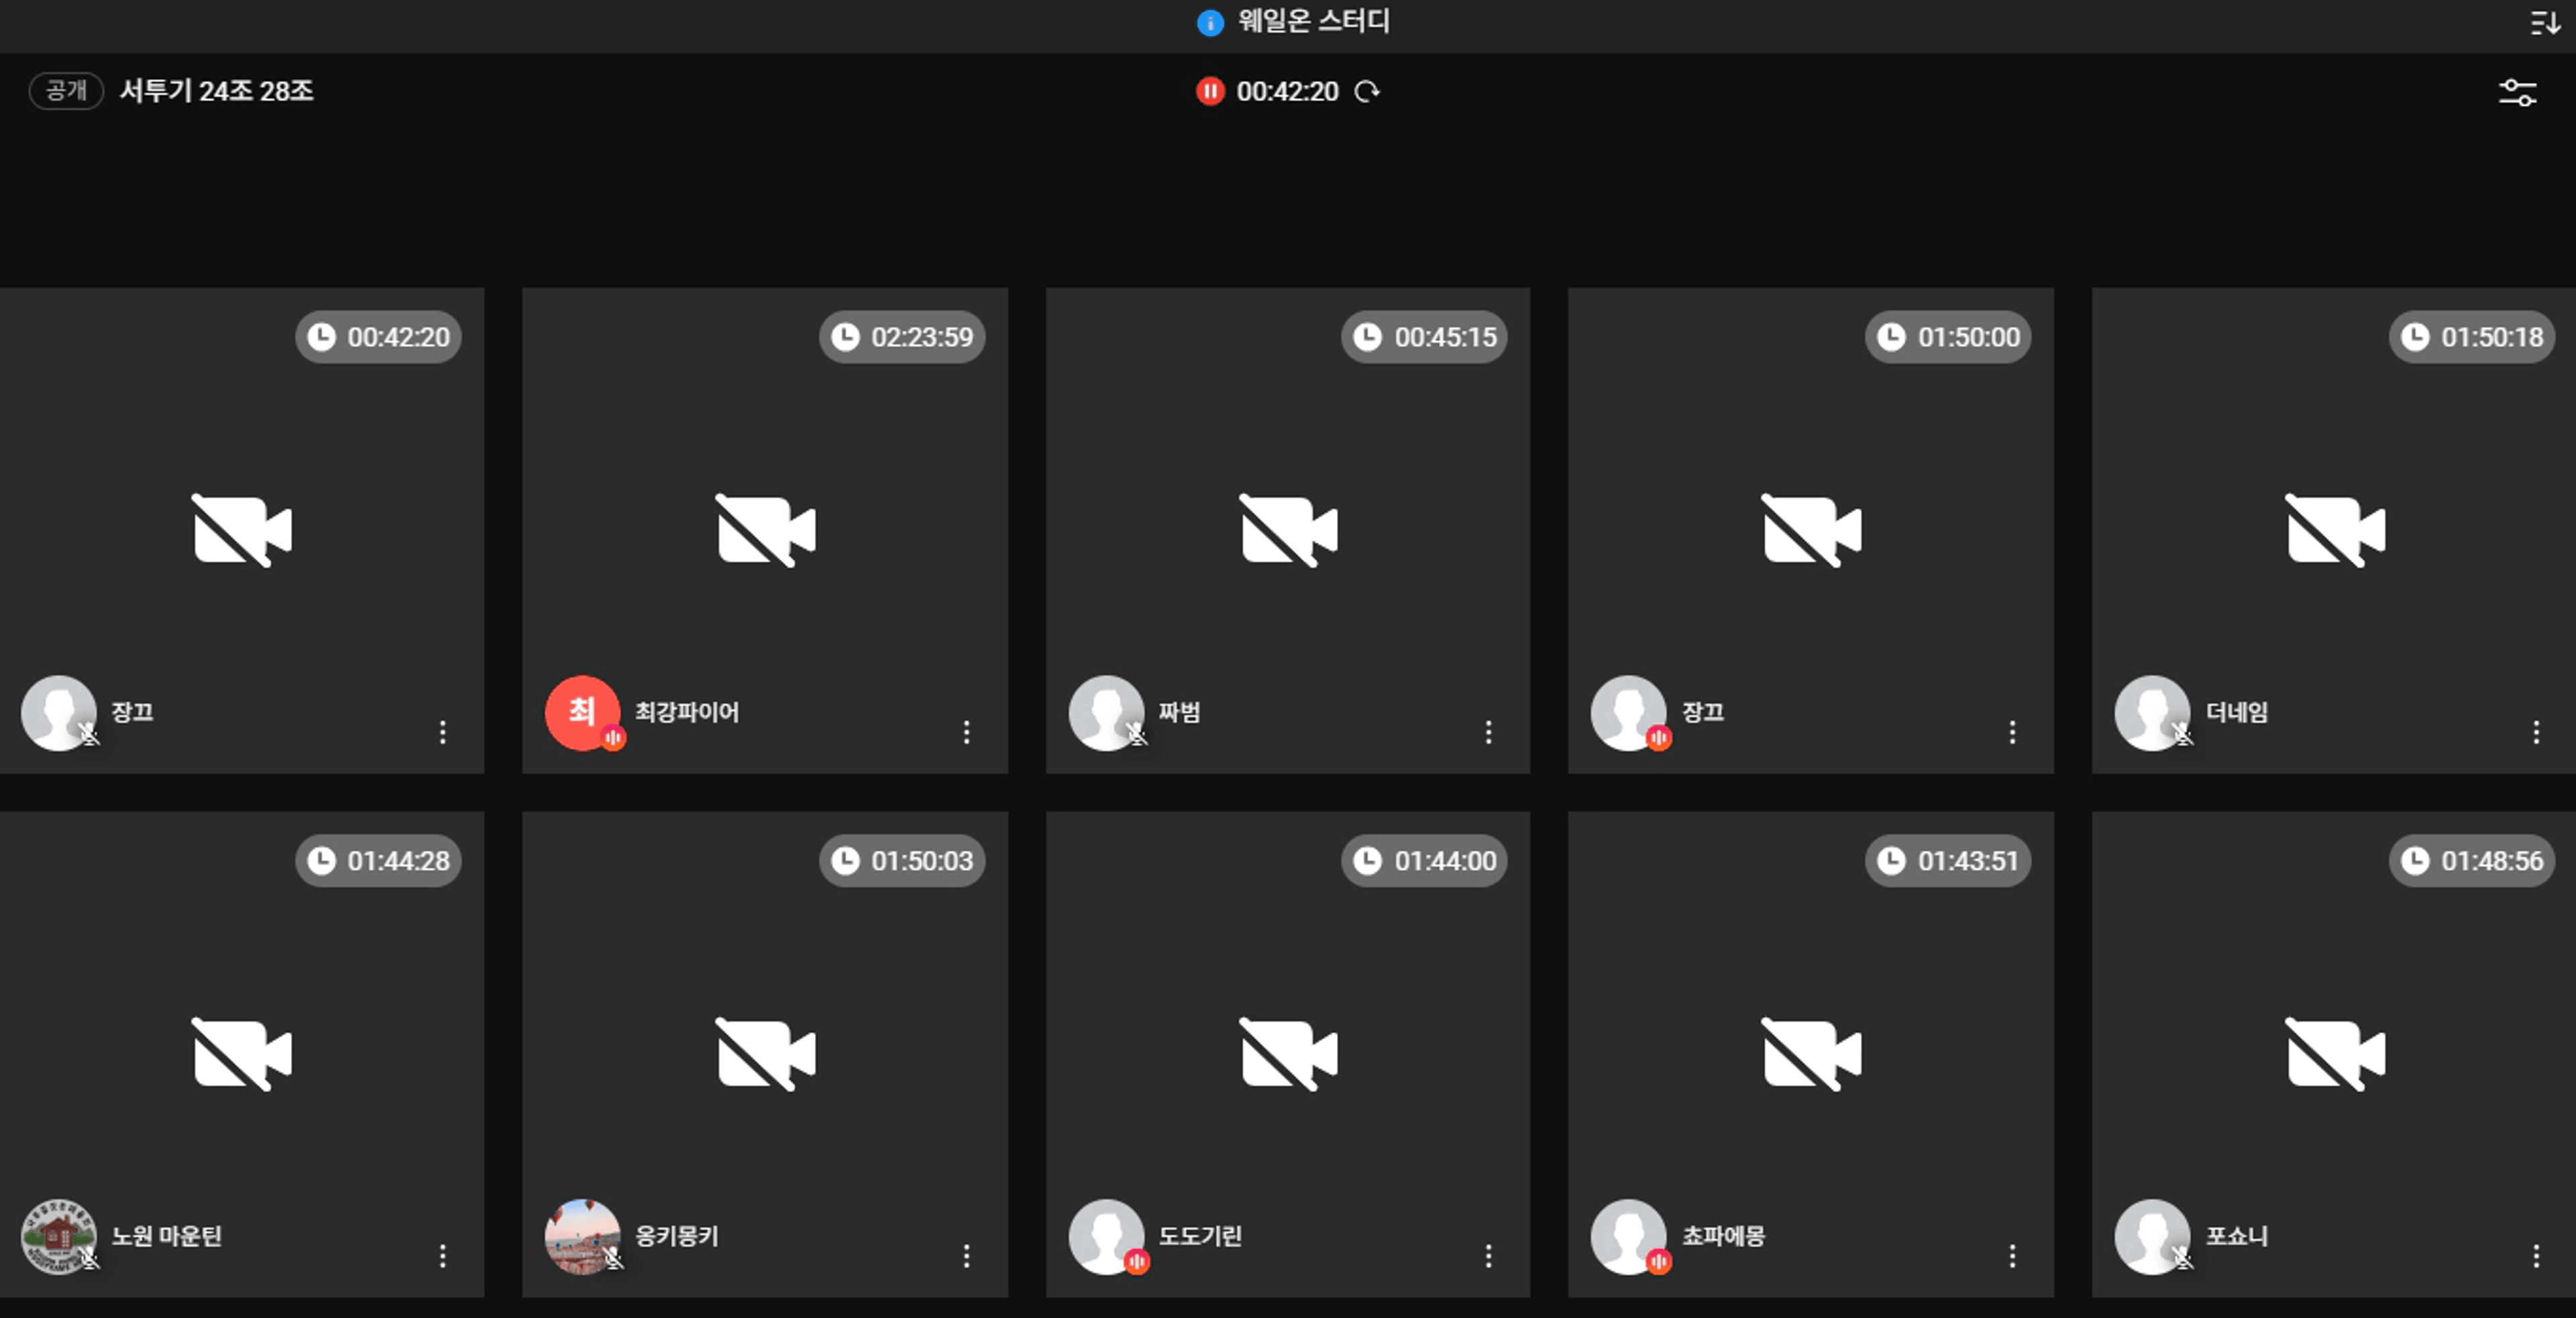The height and width of the screenshot is (1318, 2576).
Task: Open the more options menu for 최강파이어
Action: coord(966,732)
